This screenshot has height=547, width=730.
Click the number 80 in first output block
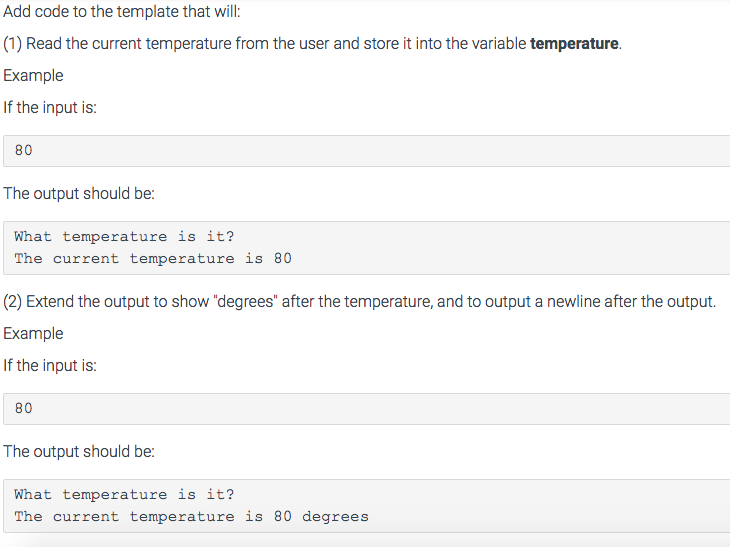(283, 258)
